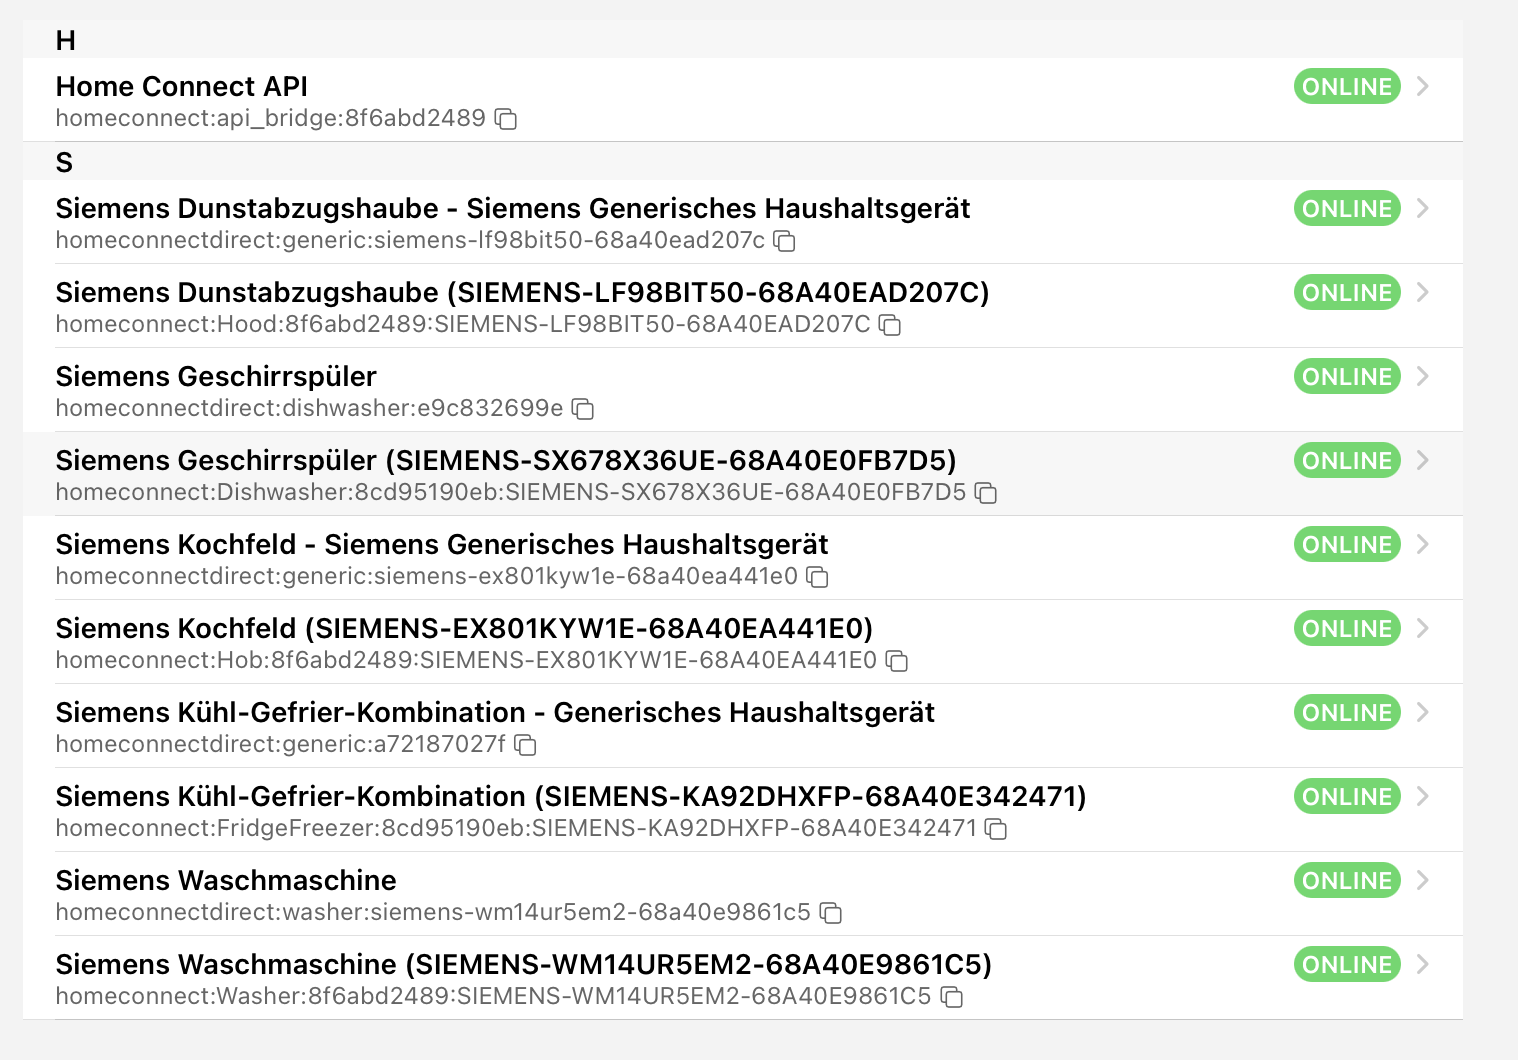
Task: Copy homeconnectdirect:dishwasher UID to clipboard
Action: 583,409
